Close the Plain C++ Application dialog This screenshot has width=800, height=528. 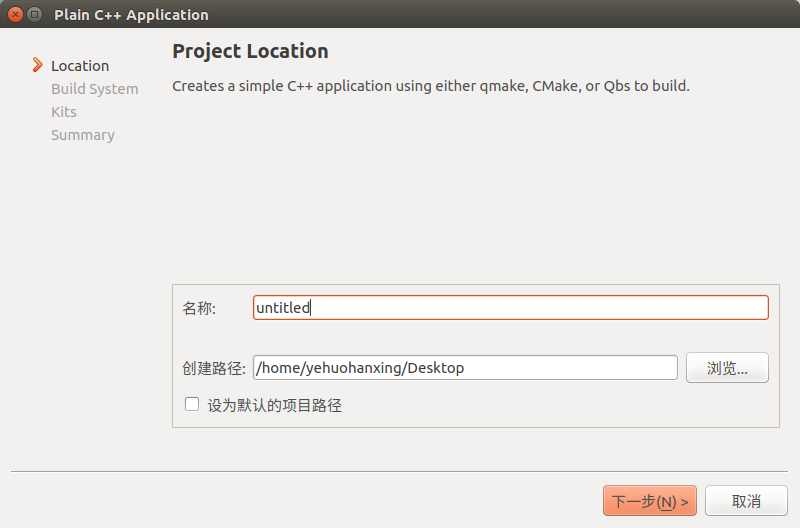tap(14, 15)
